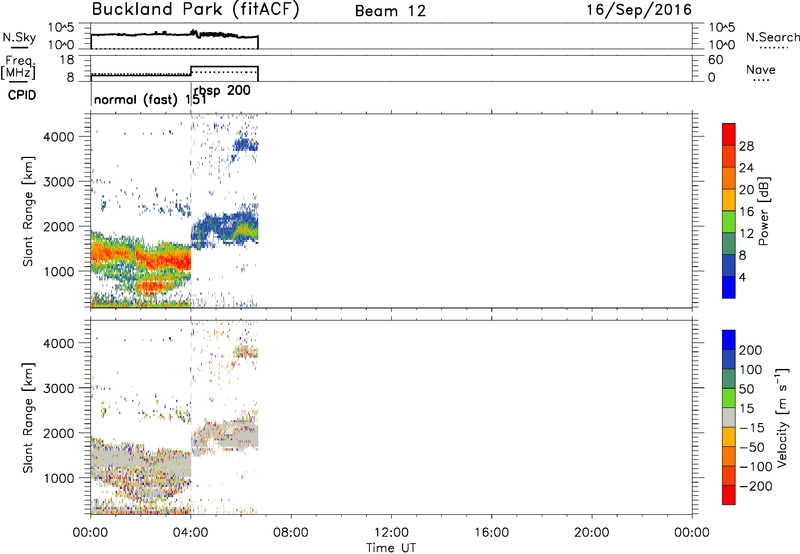Click the '-200' tick on Velocity color bar
This screenshot has width=800, height=554.
point(756,486)
